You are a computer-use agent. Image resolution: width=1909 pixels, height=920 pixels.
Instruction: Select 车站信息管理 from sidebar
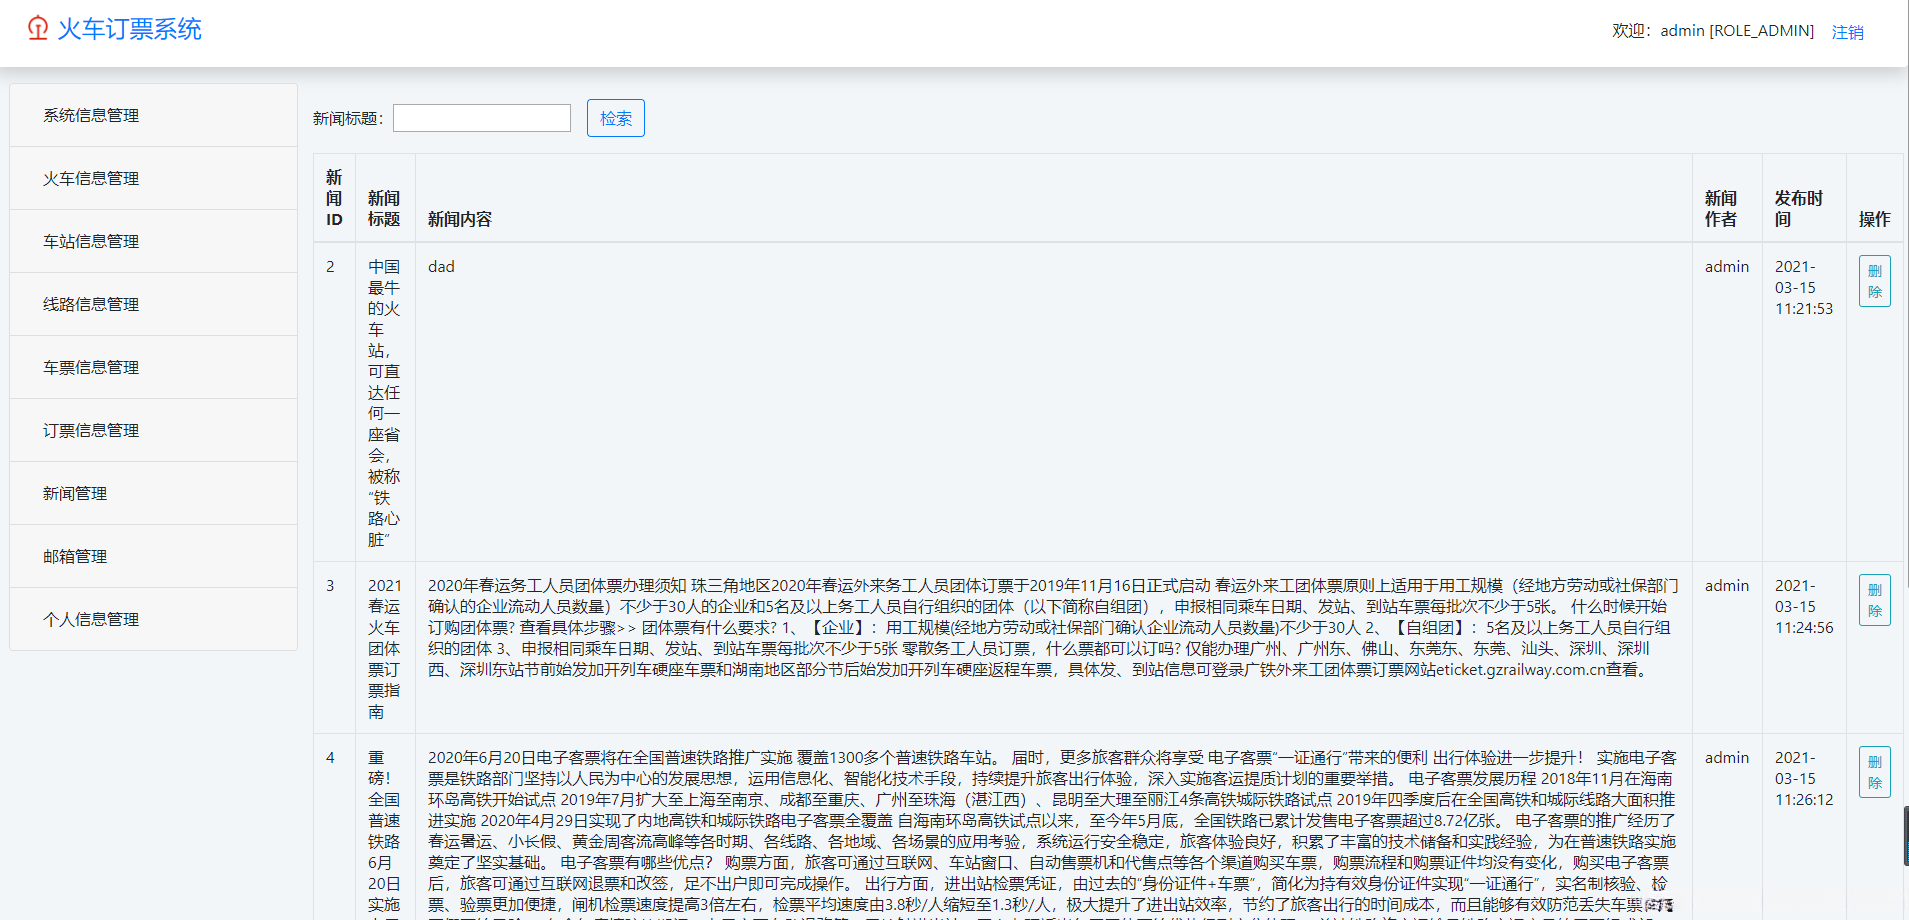[x=91, y=241]
